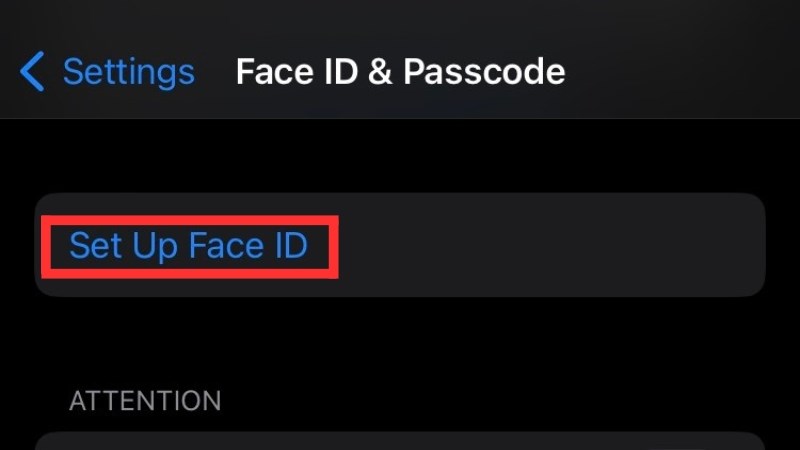Click the black gap above the Face ID card

(400, 156)
